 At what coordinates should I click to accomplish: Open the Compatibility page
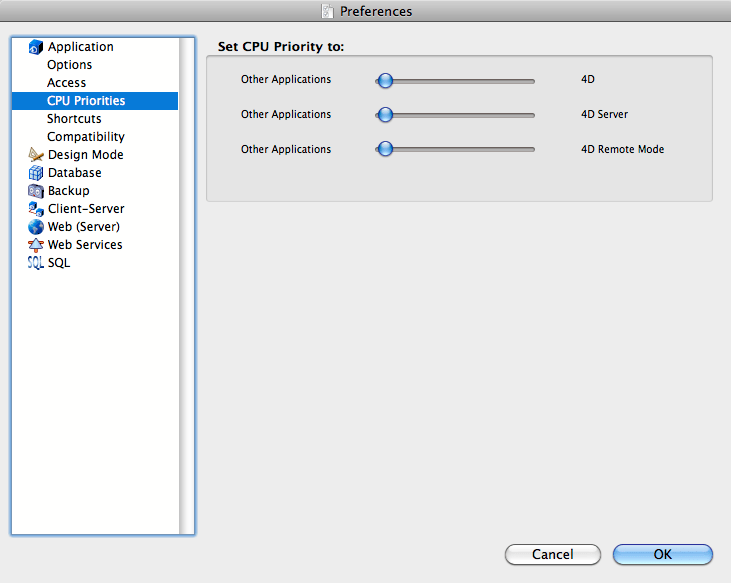point(86,137)
